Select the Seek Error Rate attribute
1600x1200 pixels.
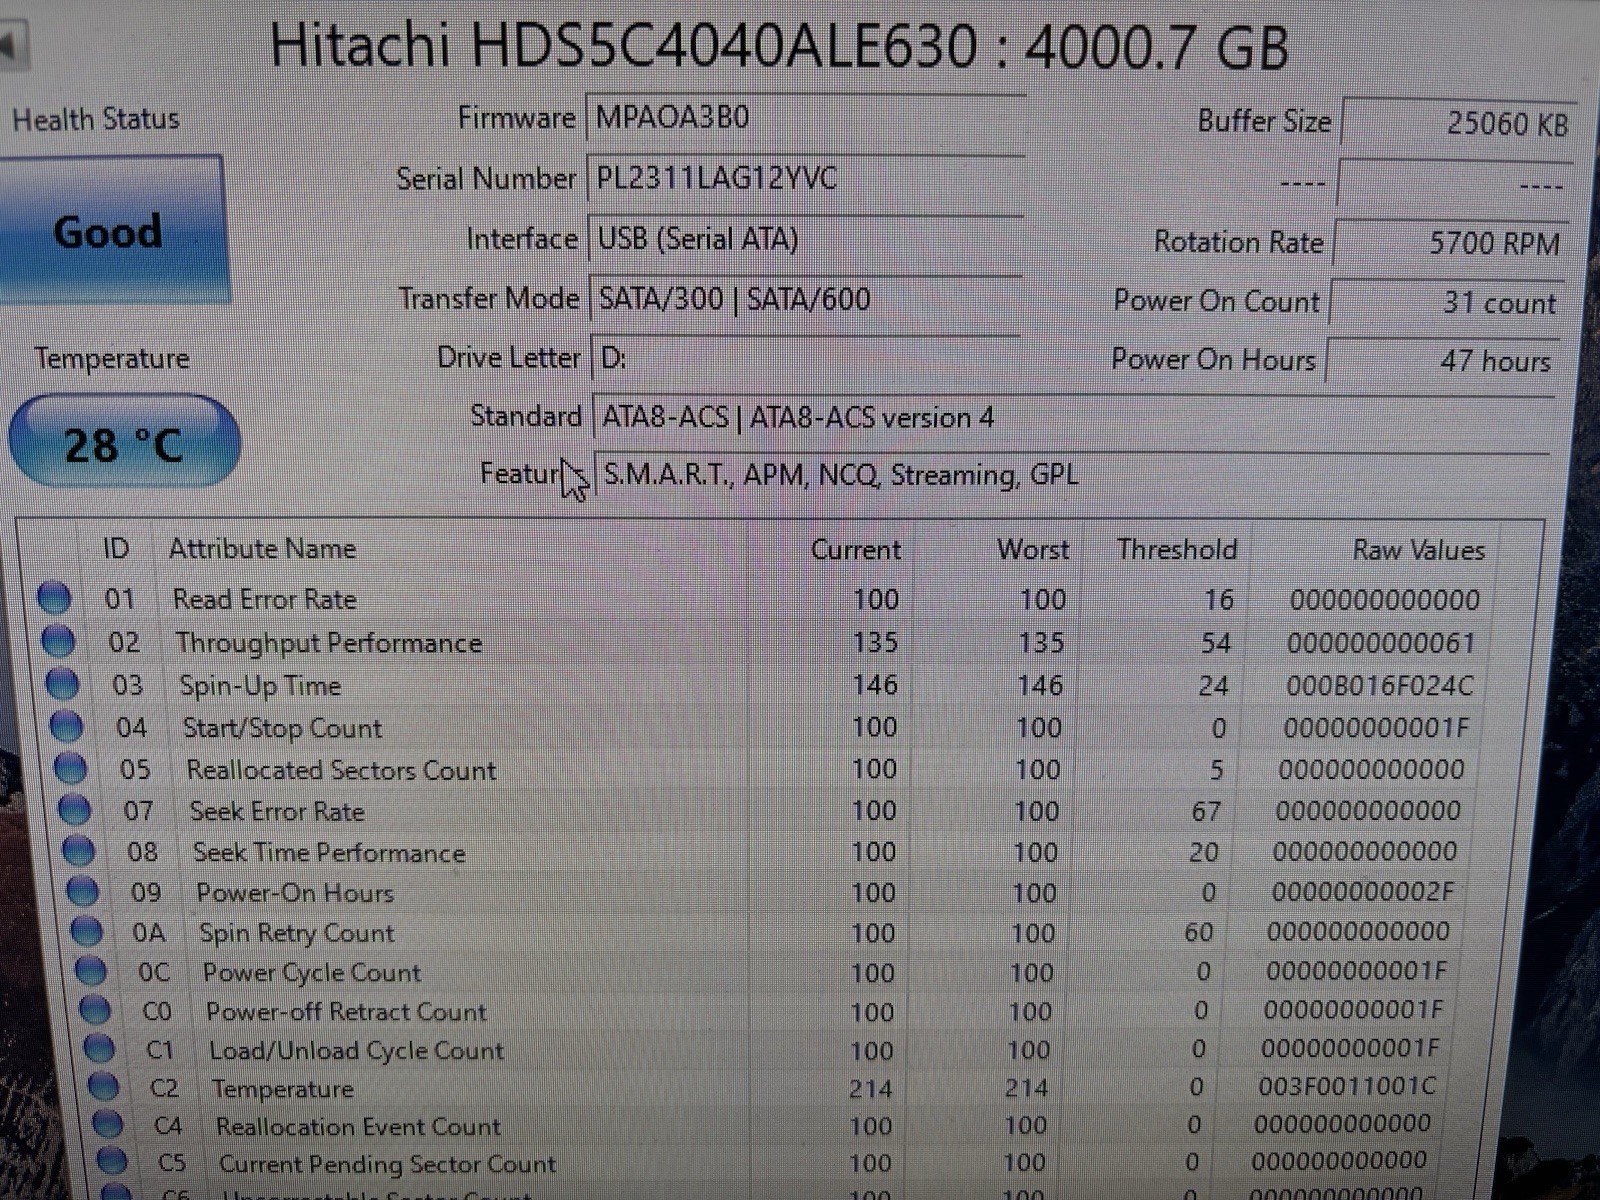click(x=277, y=811)
